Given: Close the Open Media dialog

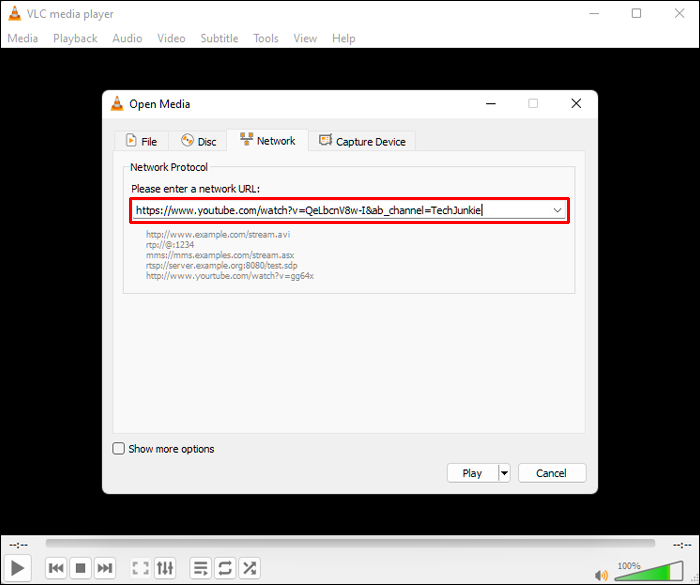Looking at the screenshot, I should pyautogui.click(x=576, y=104).
